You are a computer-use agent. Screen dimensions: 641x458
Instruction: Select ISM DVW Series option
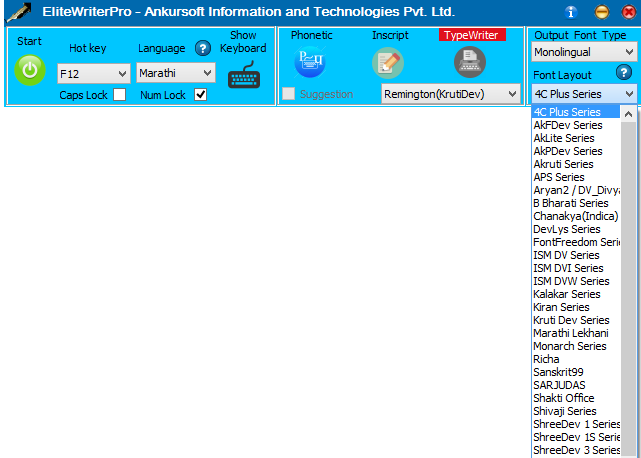(x=576, y=281)
